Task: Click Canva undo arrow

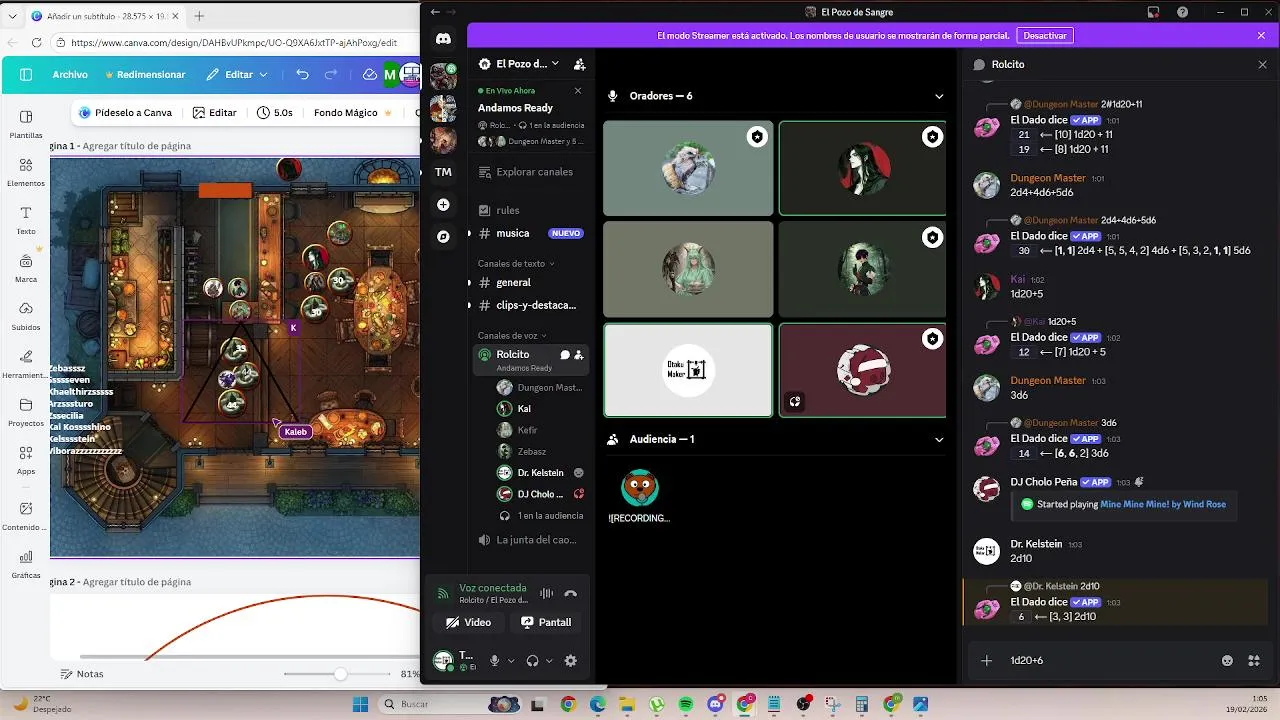Action: tap(302, 74)
